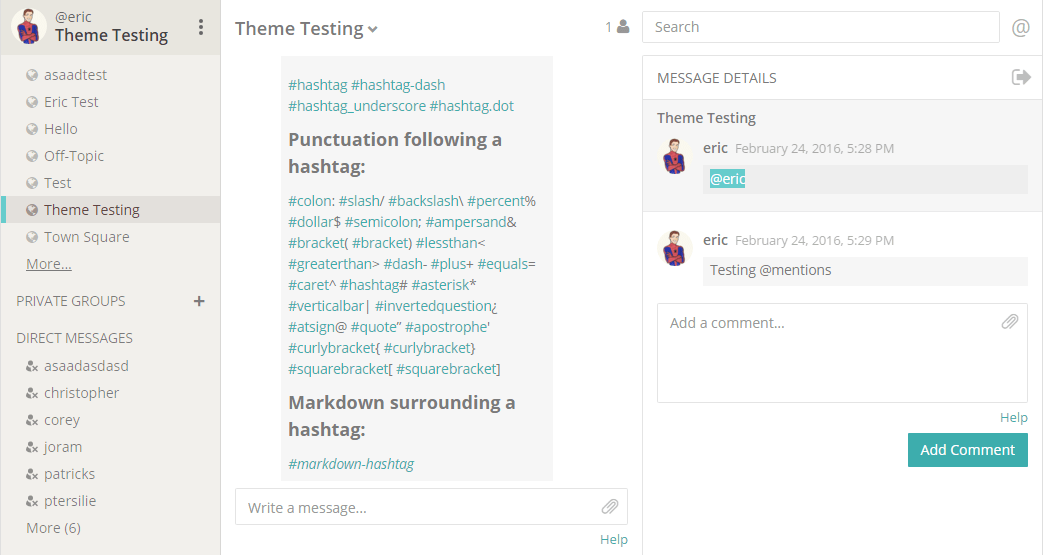Create a new private group
Screen dimensions: 1043x555
click(x=199, y=301)
